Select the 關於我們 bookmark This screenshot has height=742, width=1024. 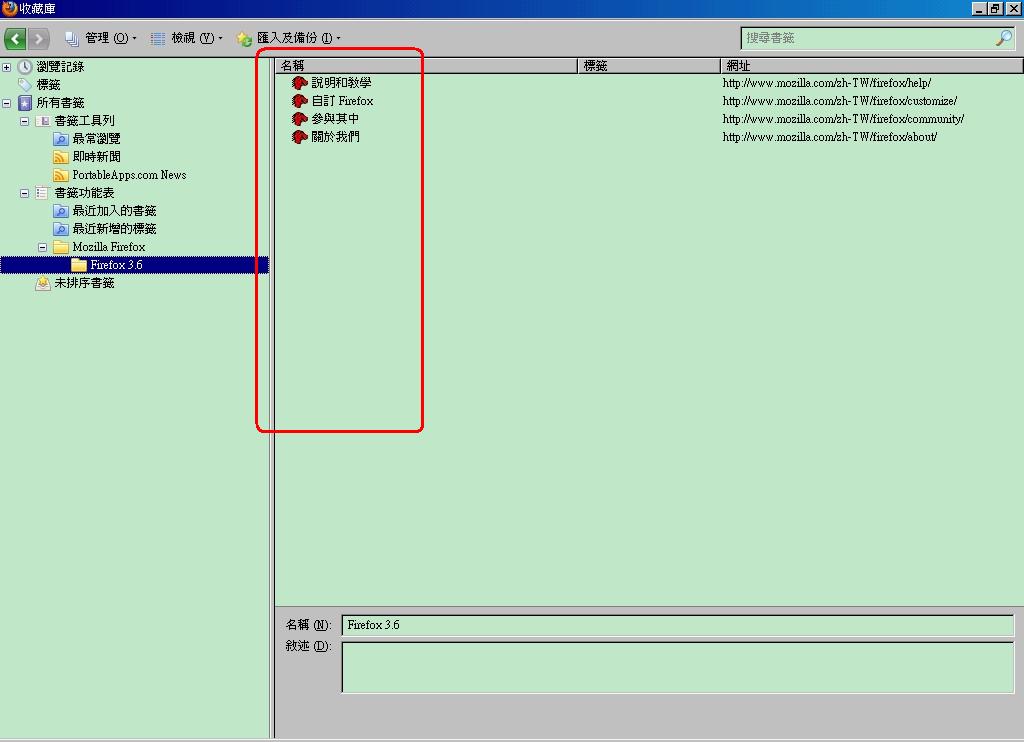pyautogui.click(x=335, y=137)
